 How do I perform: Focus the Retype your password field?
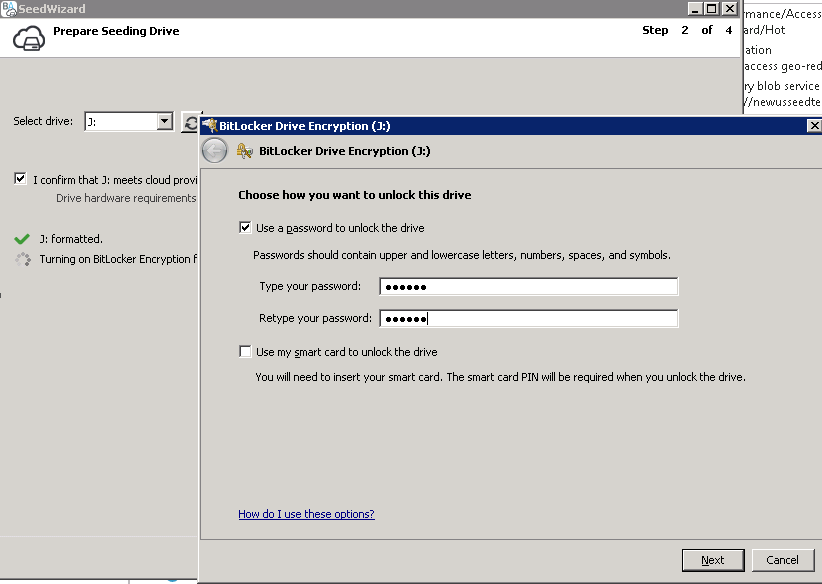pyautogui.click(x=528, y=318)
